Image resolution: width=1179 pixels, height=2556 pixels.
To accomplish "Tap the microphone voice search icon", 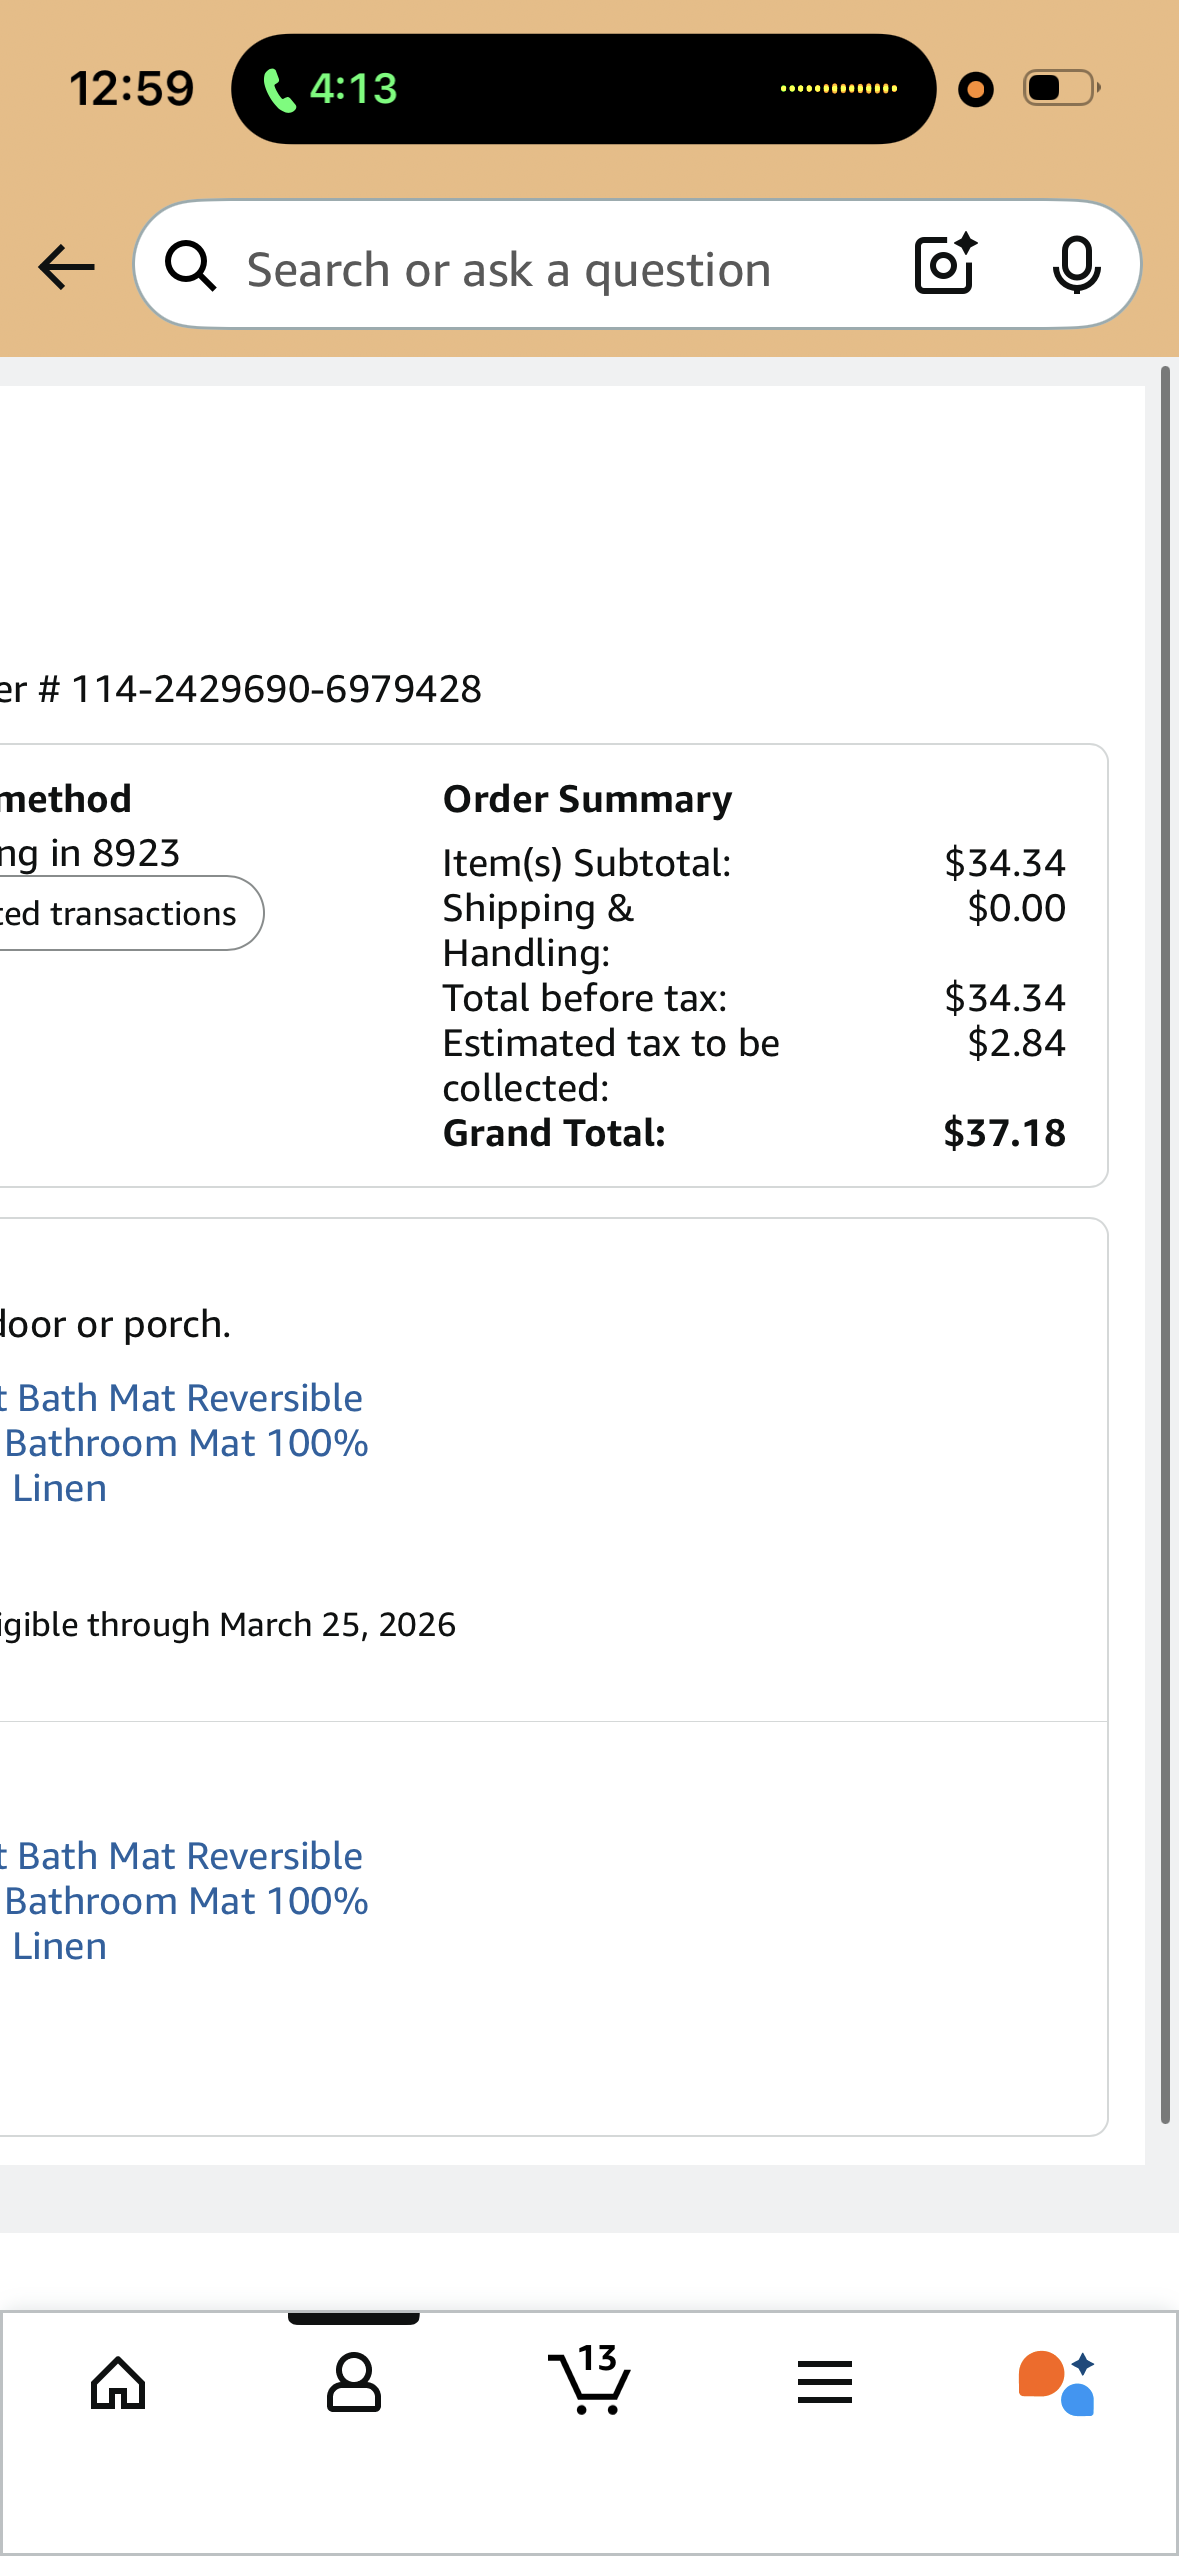I will (1076, 265).
